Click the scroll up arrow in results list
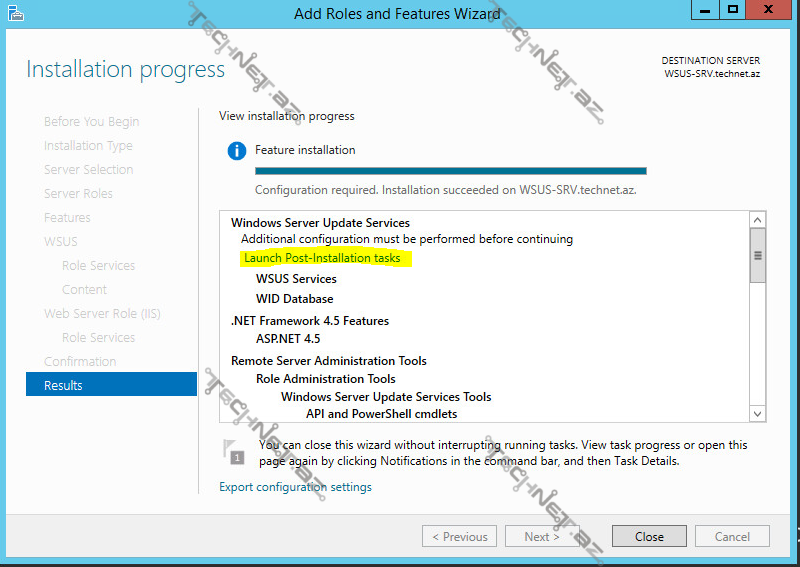 click(758, 220)
